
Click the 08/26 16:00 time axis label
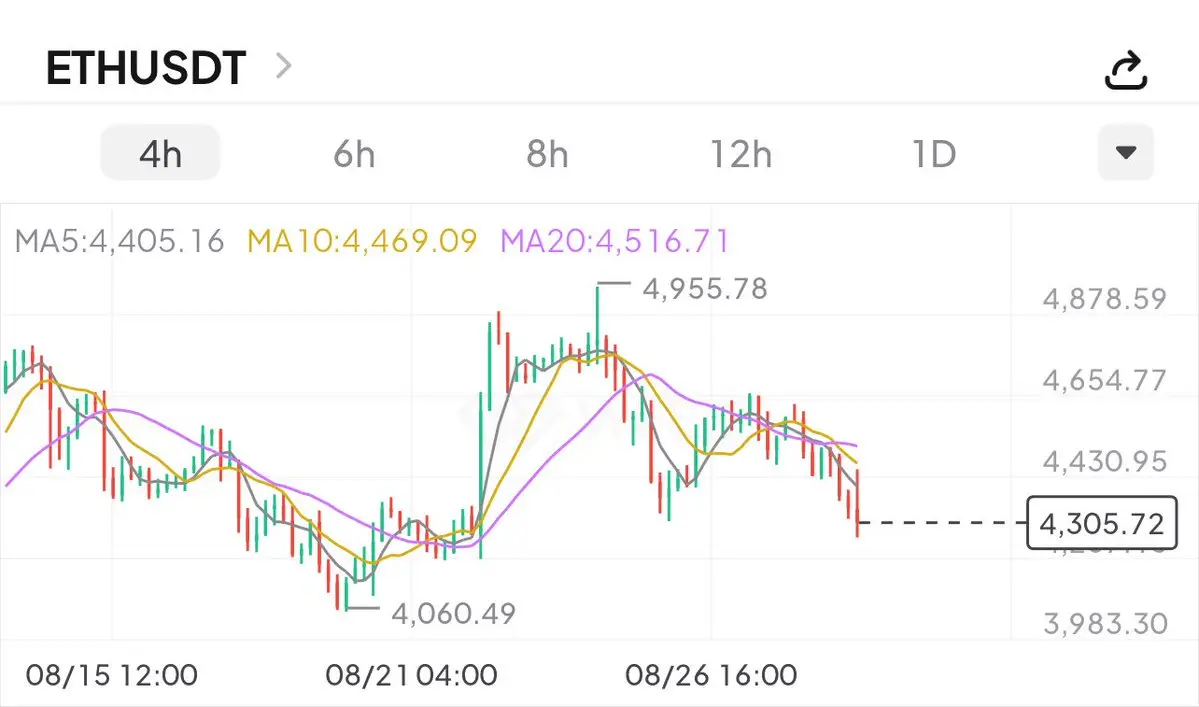point(711,676)
